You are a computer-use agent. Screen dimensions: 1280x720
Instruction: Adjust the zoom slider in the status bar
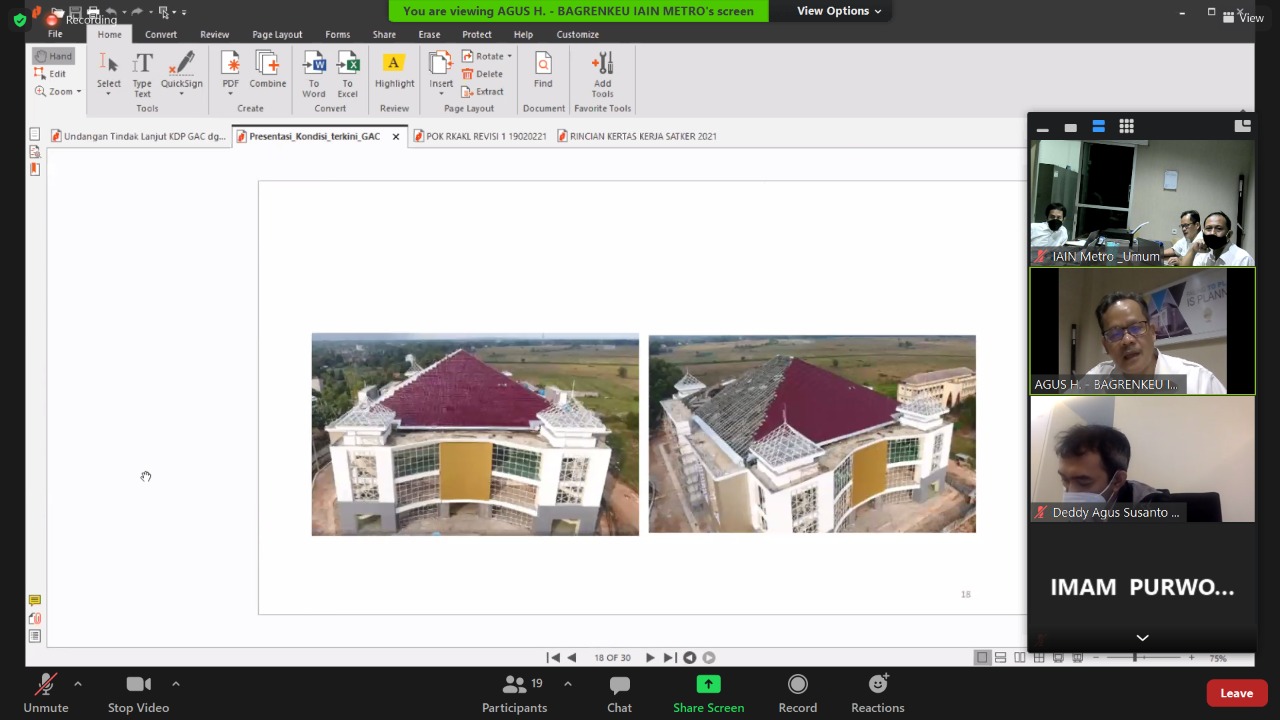[1134, 658]
